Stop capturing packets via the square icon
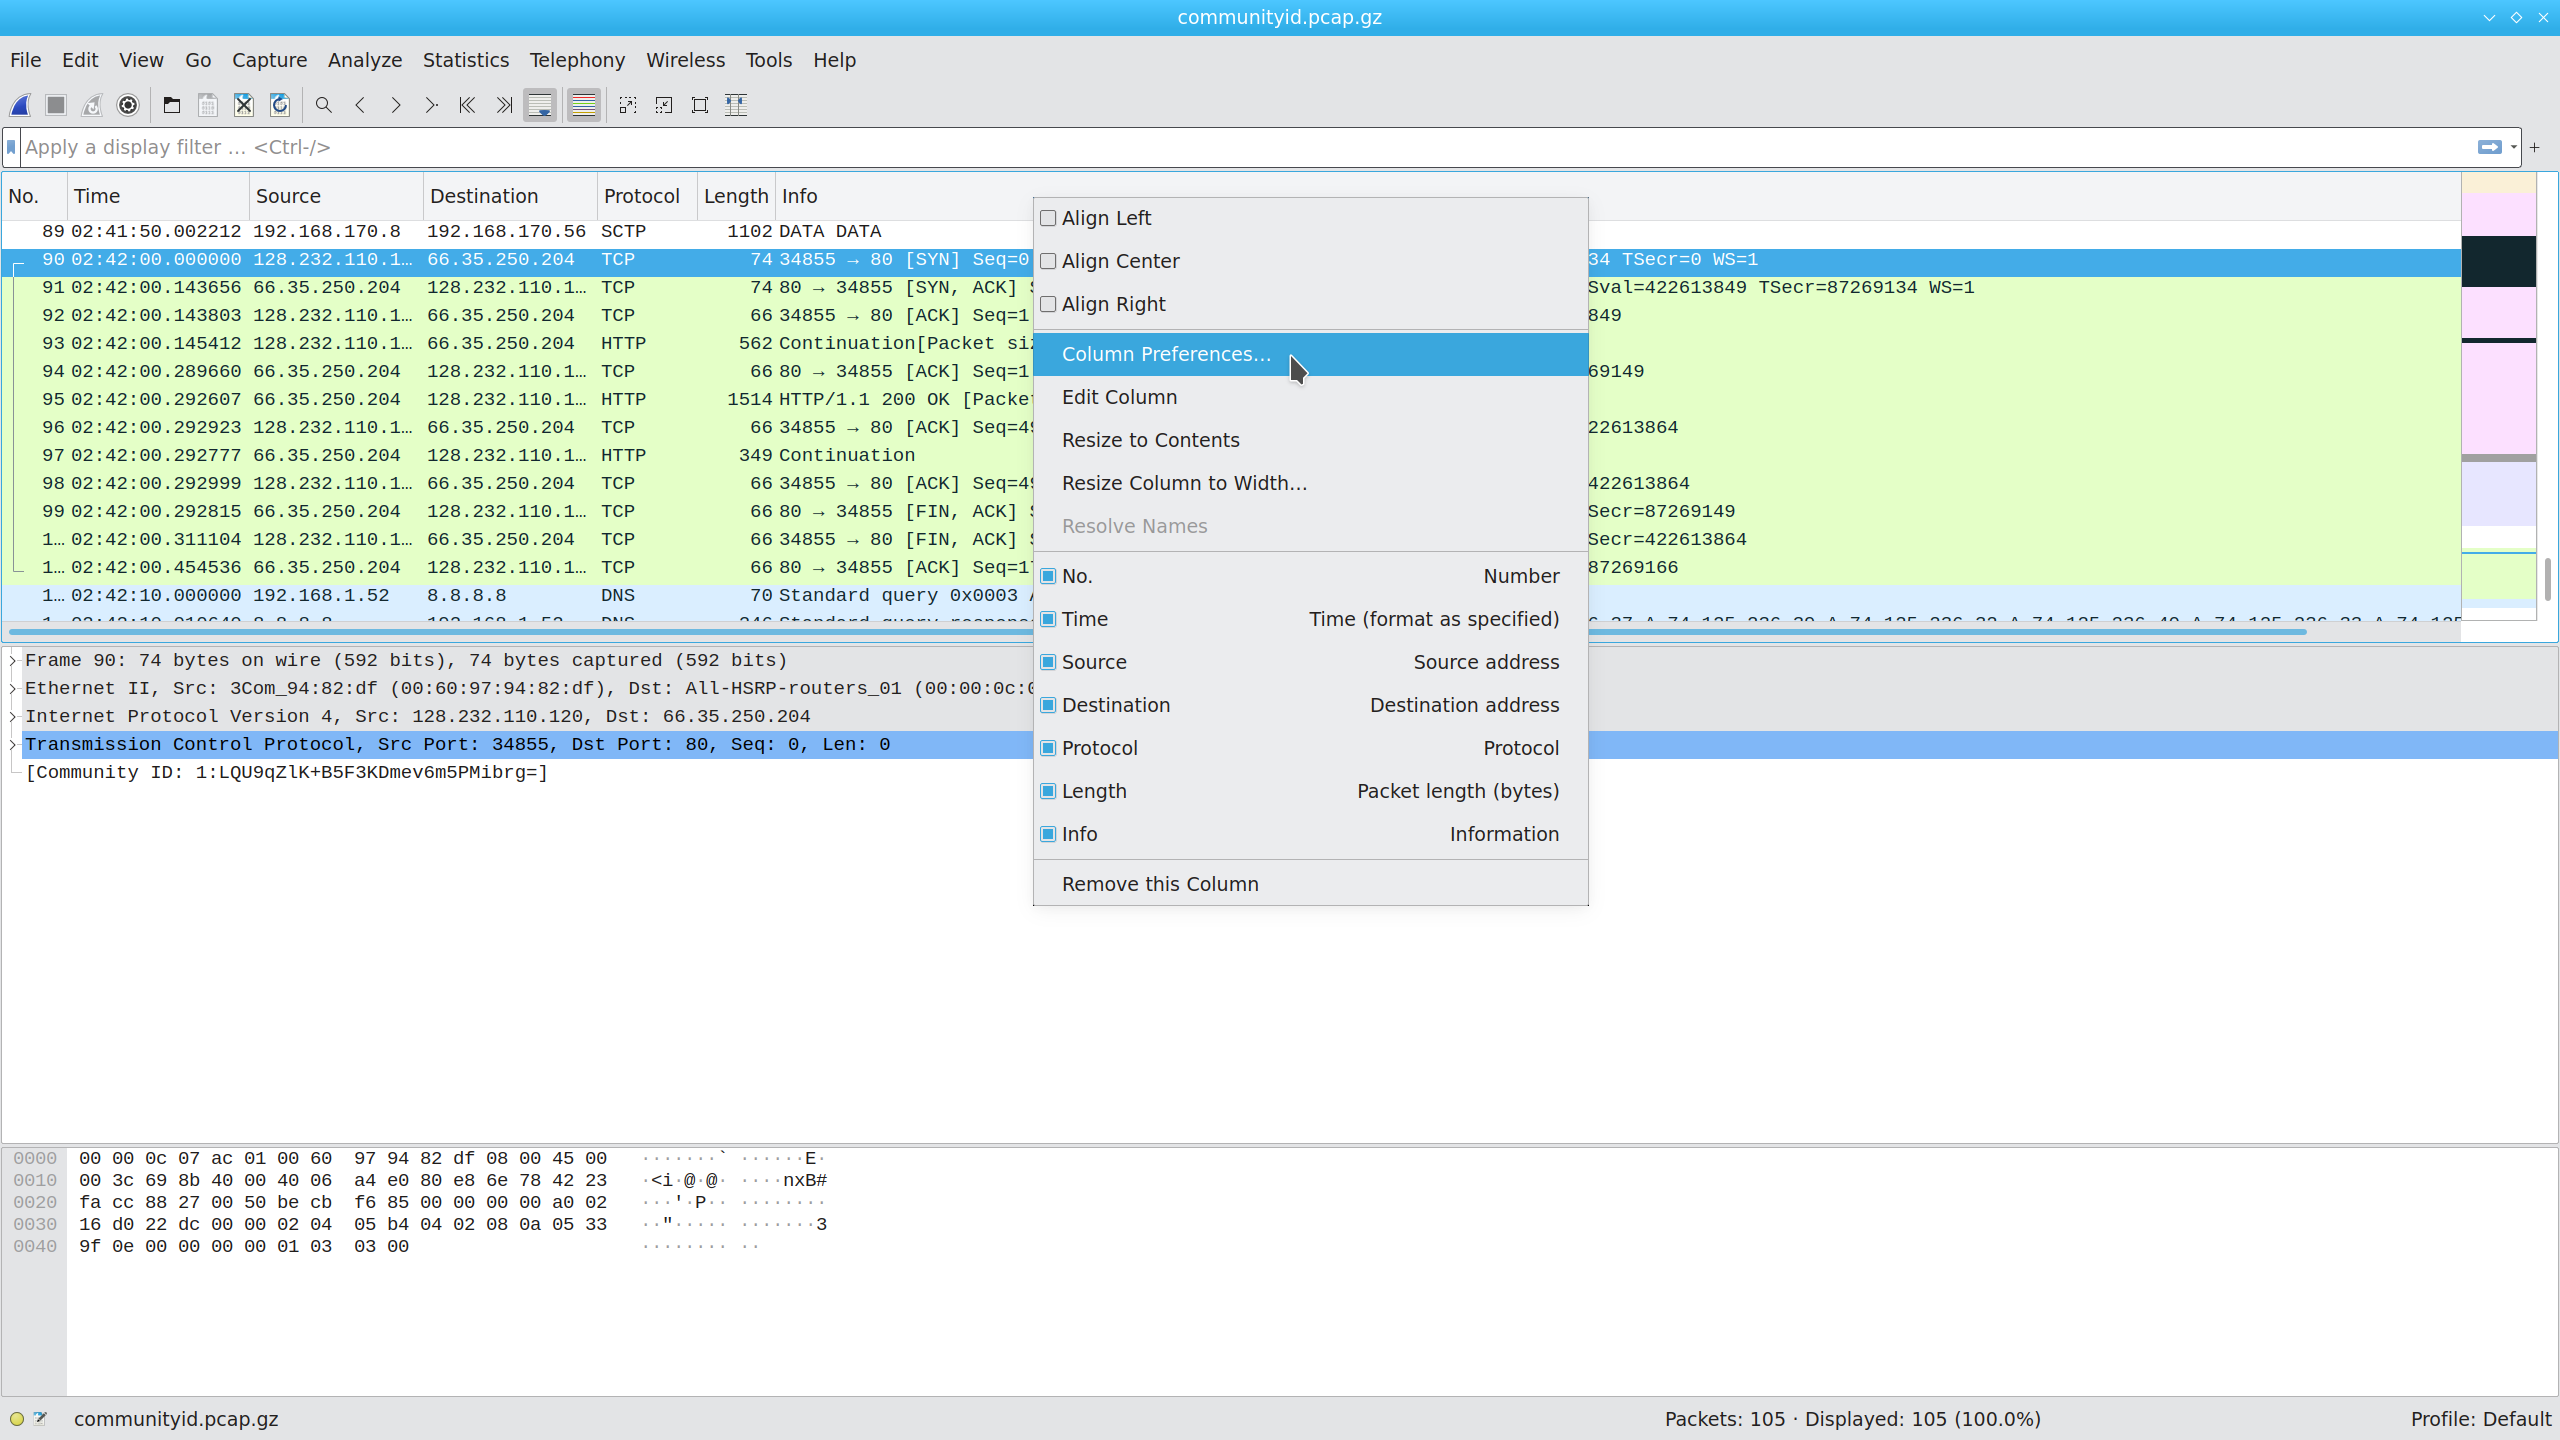The width and height of the screenshot is (2560, 1440). (x=56, y=105)
